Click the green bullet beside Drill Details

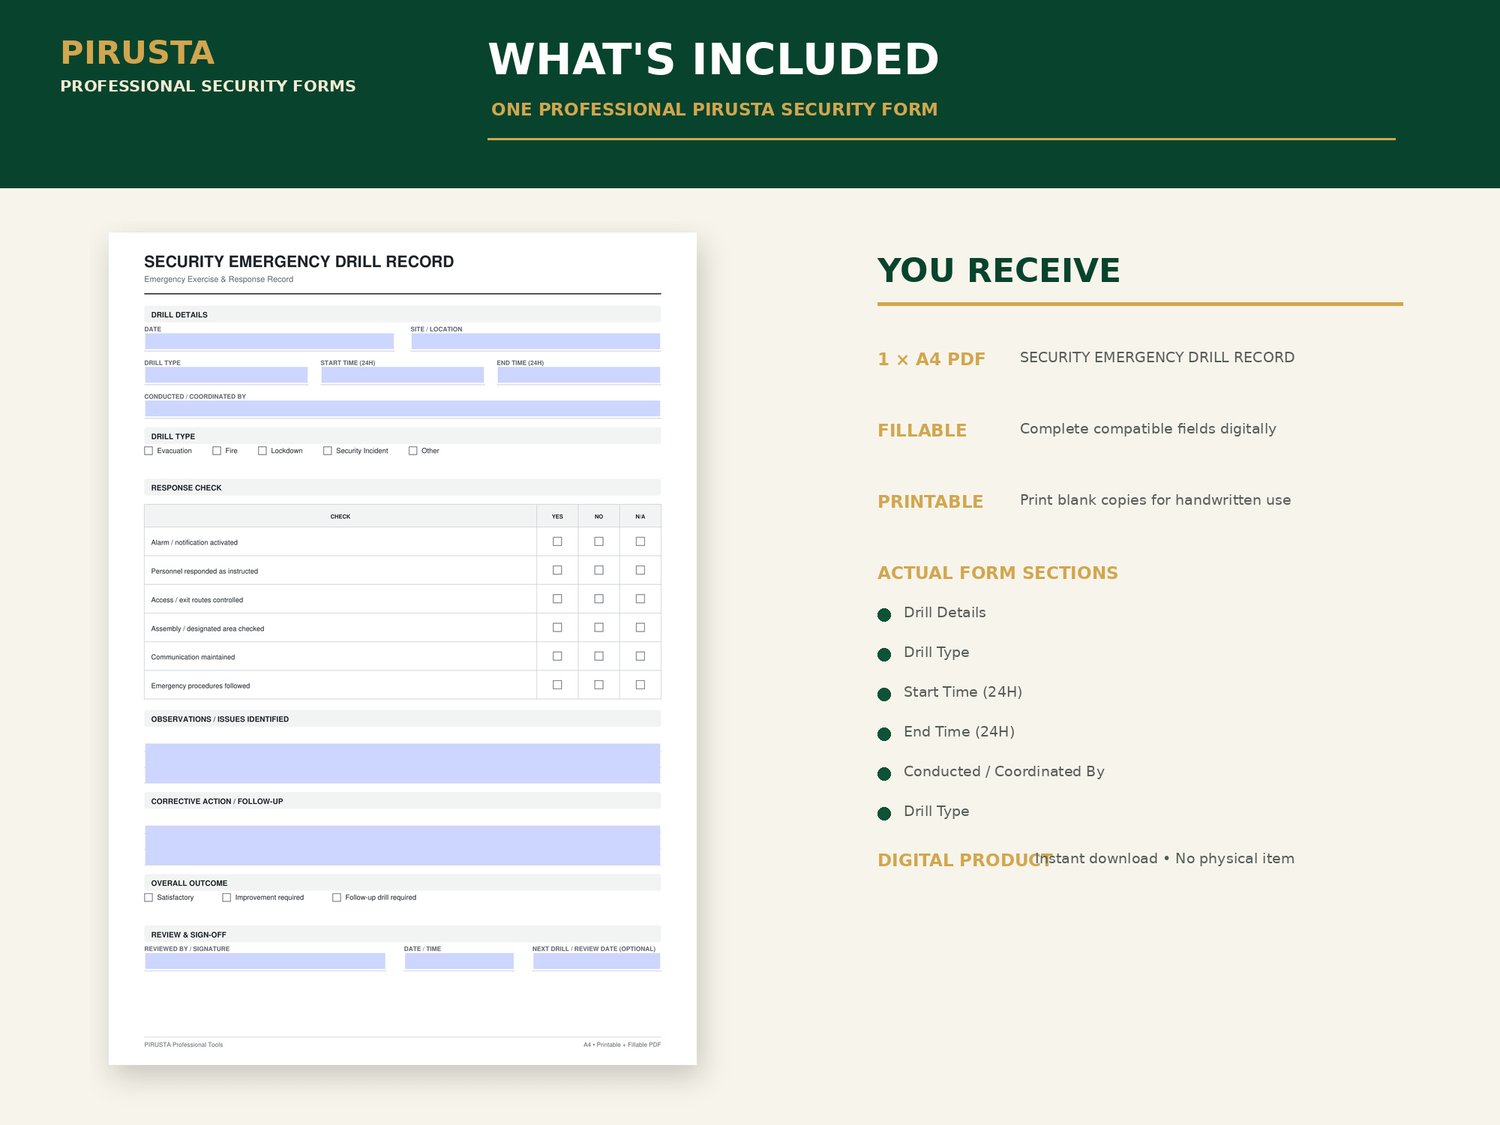pos(884,615)
